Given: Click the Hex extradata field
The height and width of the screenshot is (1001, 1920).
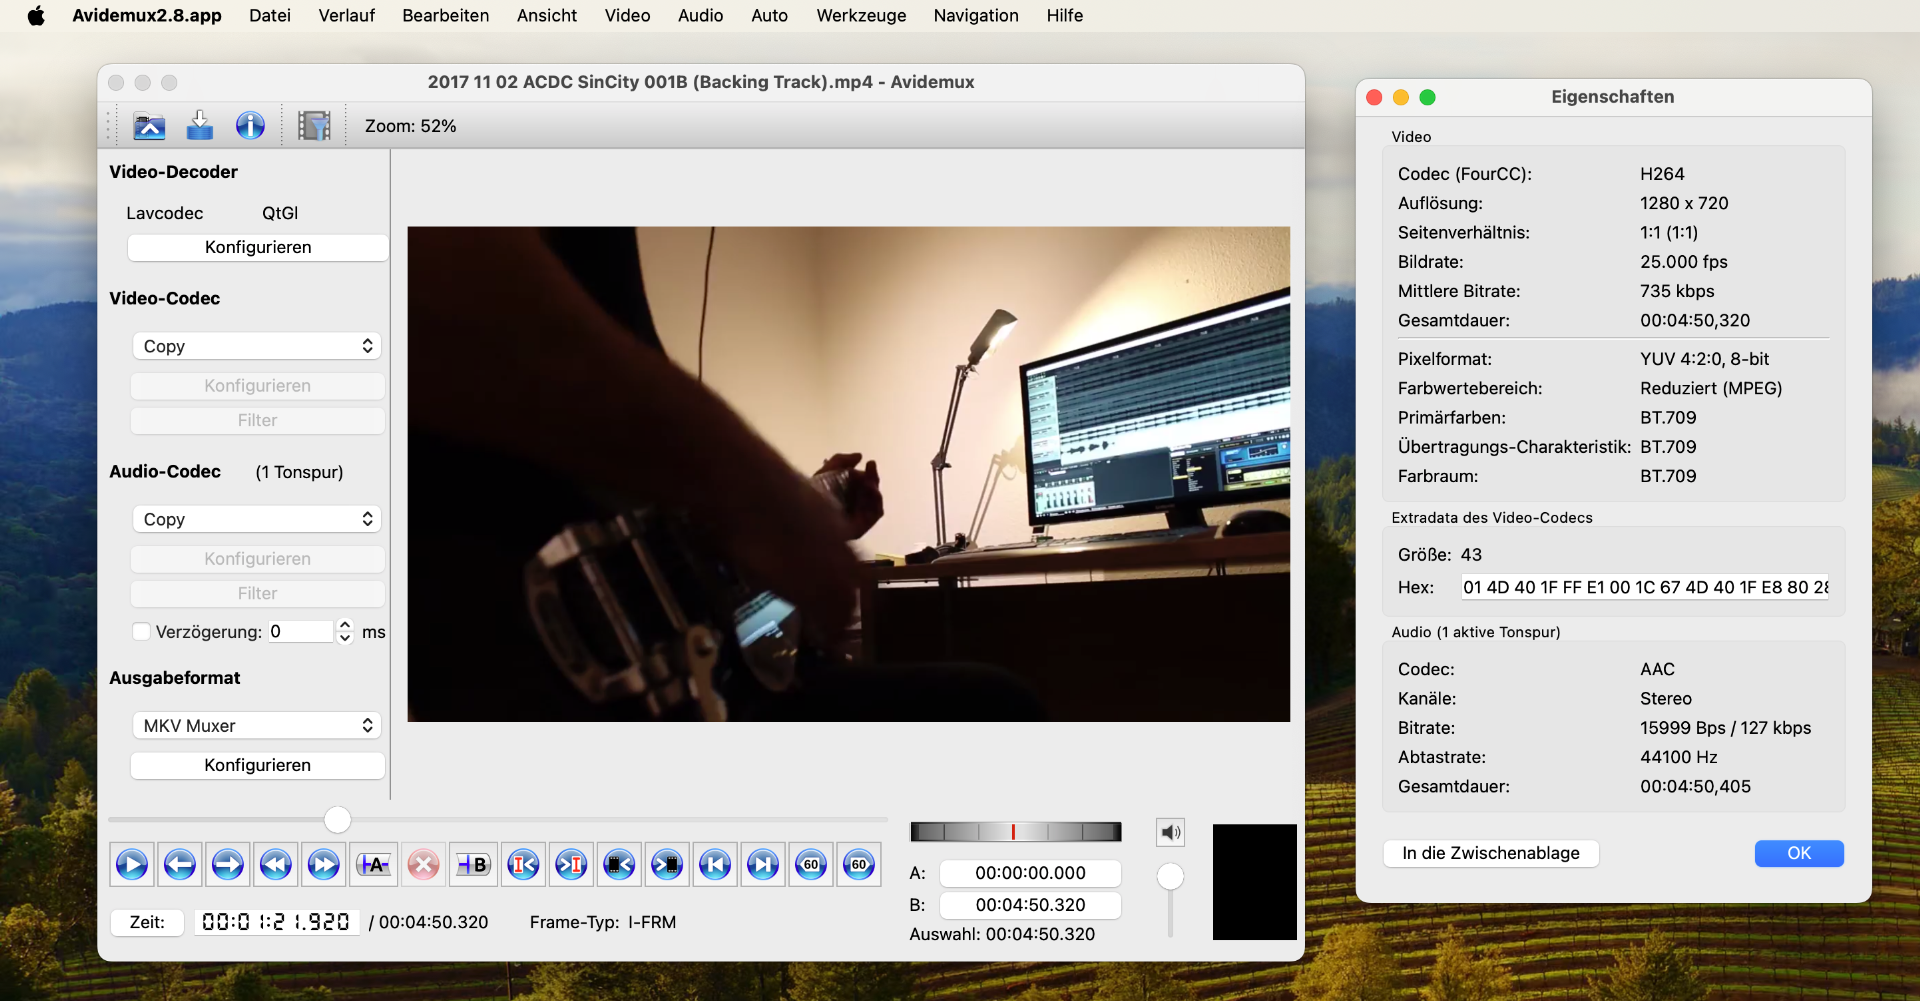Looking at the screenshot, I should pos(1645,588).
